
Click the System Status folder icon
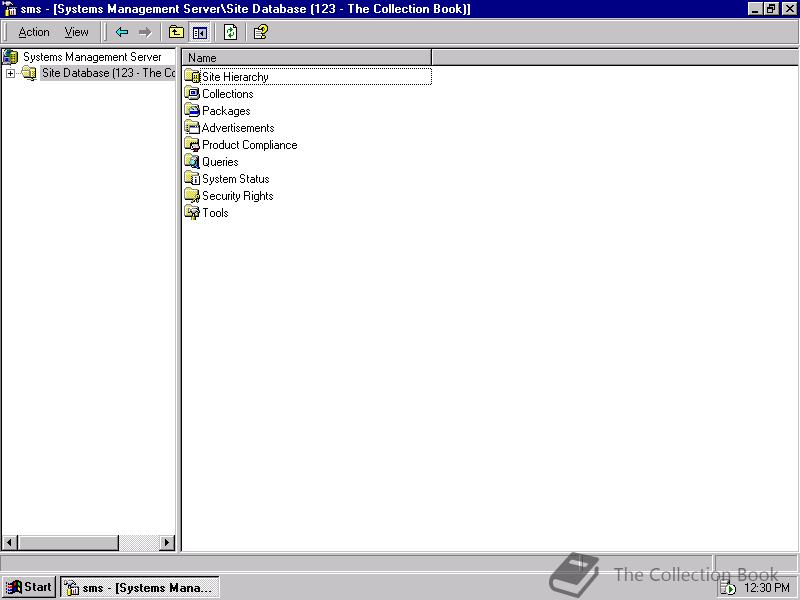coord(192,178)
